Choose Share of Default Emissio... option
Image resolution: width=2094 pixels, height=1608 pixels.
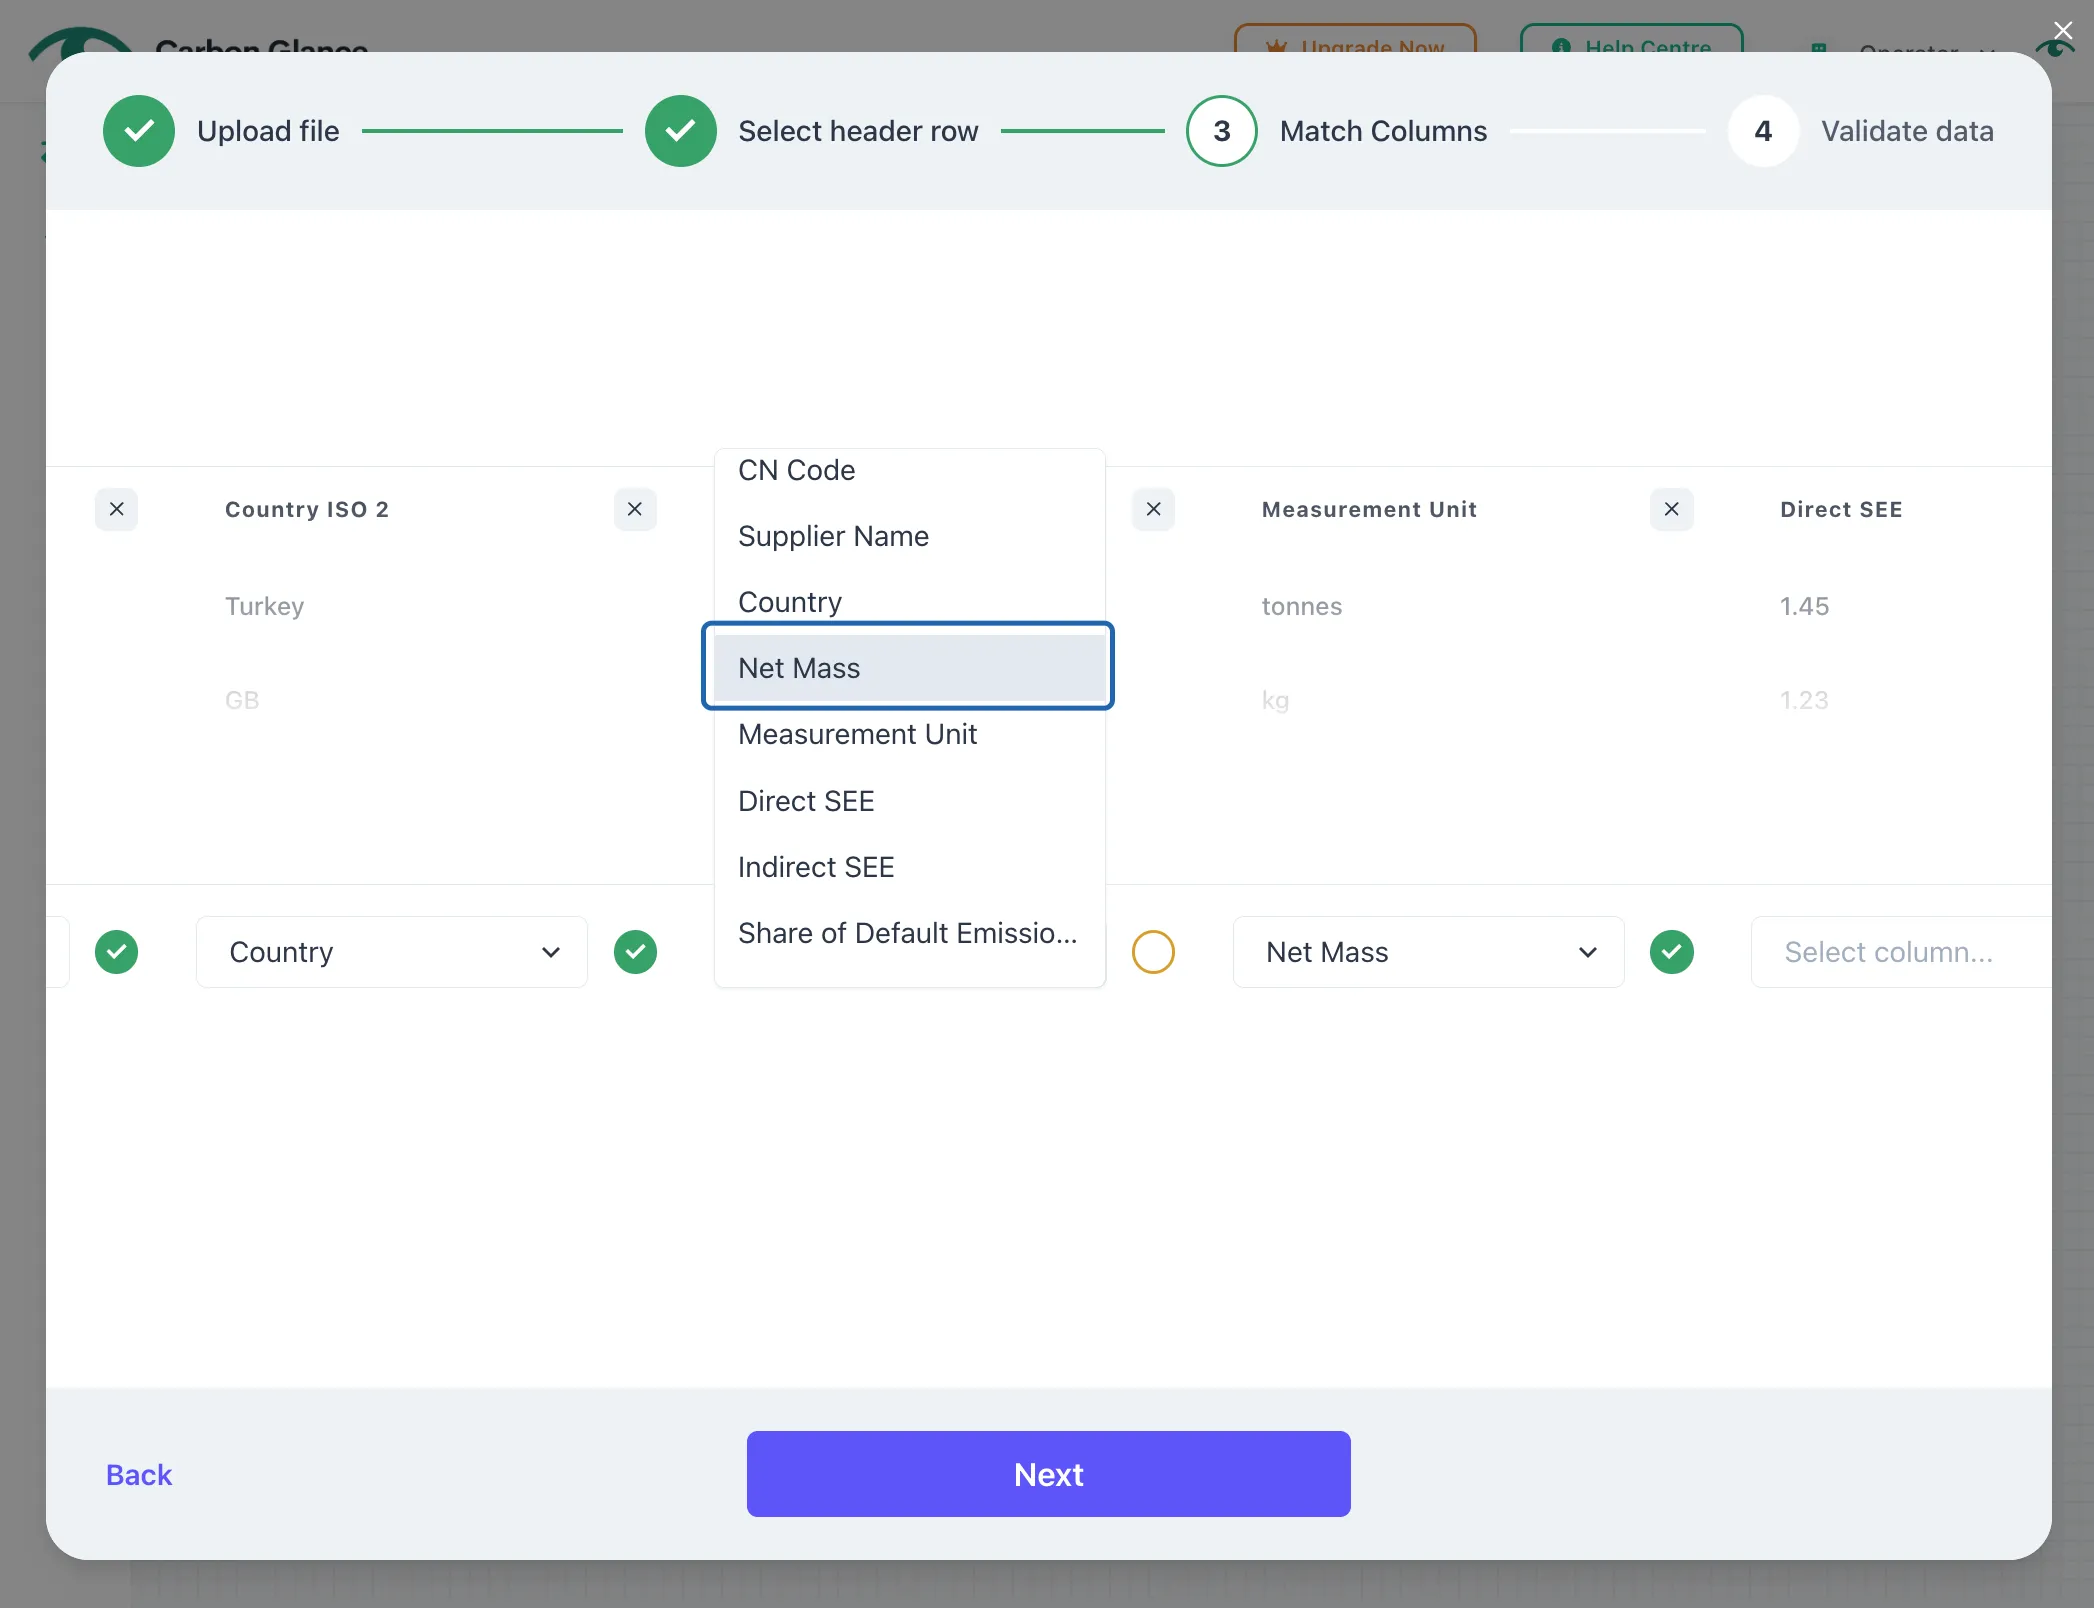coord(909,933)
